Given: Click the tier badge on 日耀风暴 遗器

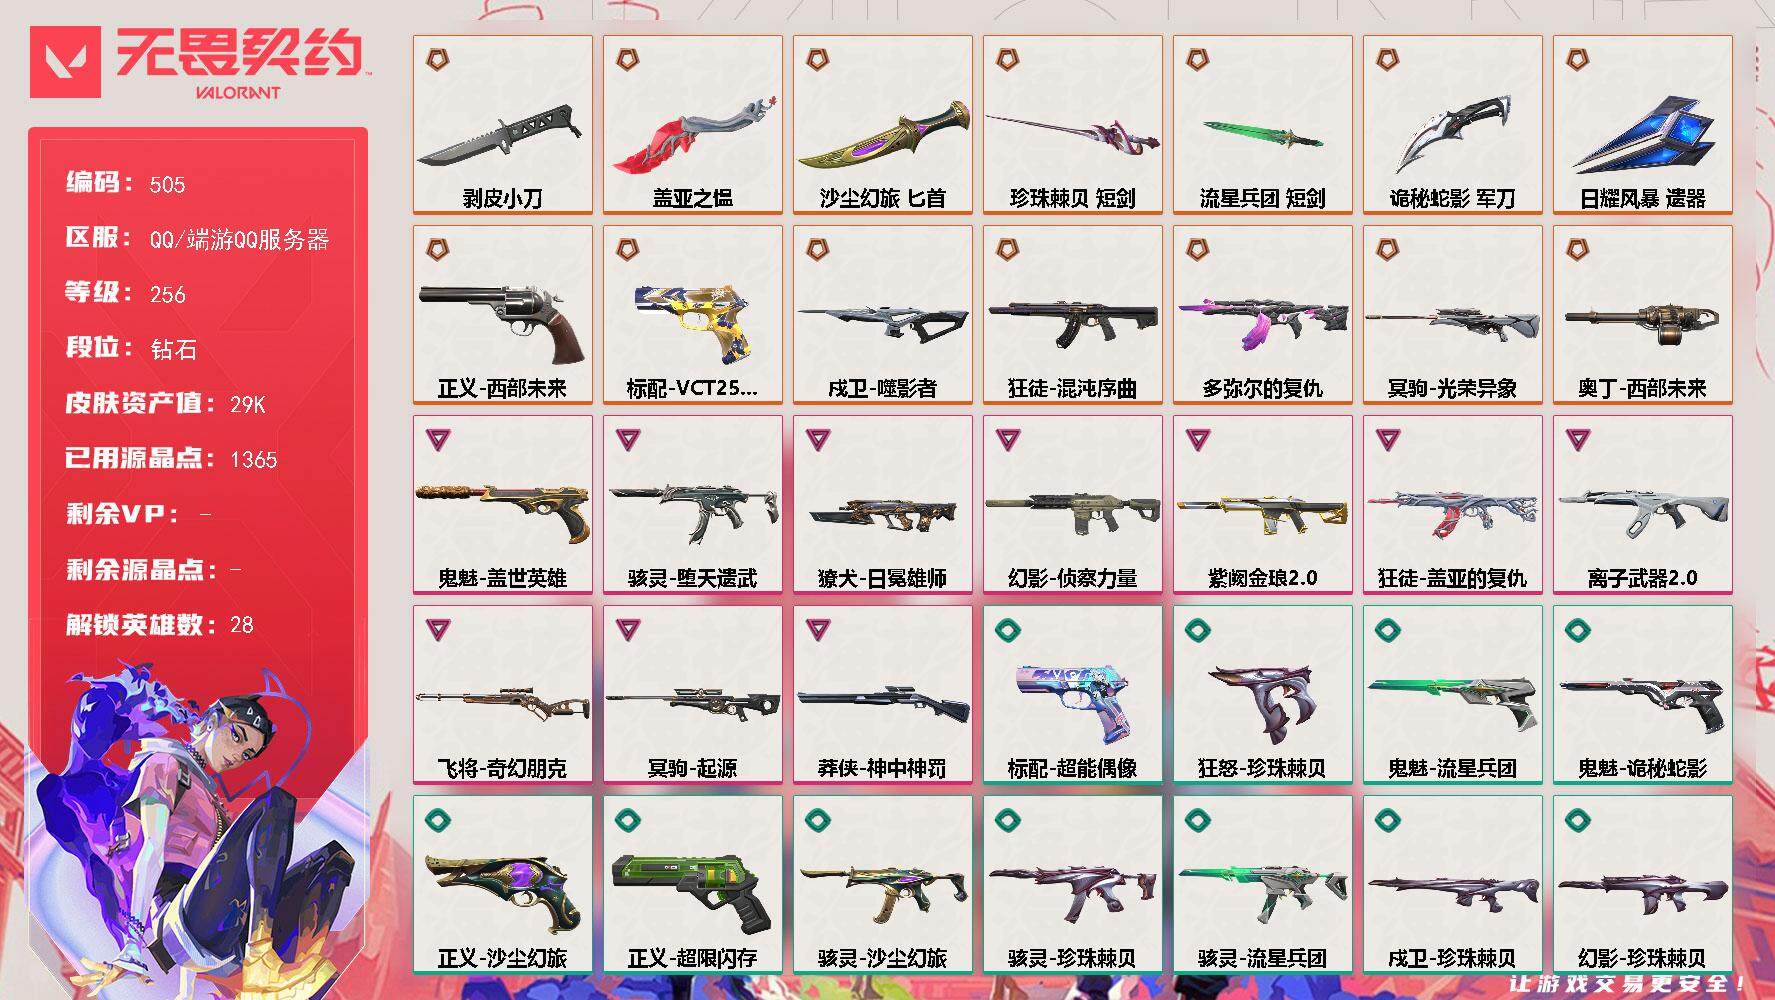Looking at the screenshot, I should click(1577, 59).
